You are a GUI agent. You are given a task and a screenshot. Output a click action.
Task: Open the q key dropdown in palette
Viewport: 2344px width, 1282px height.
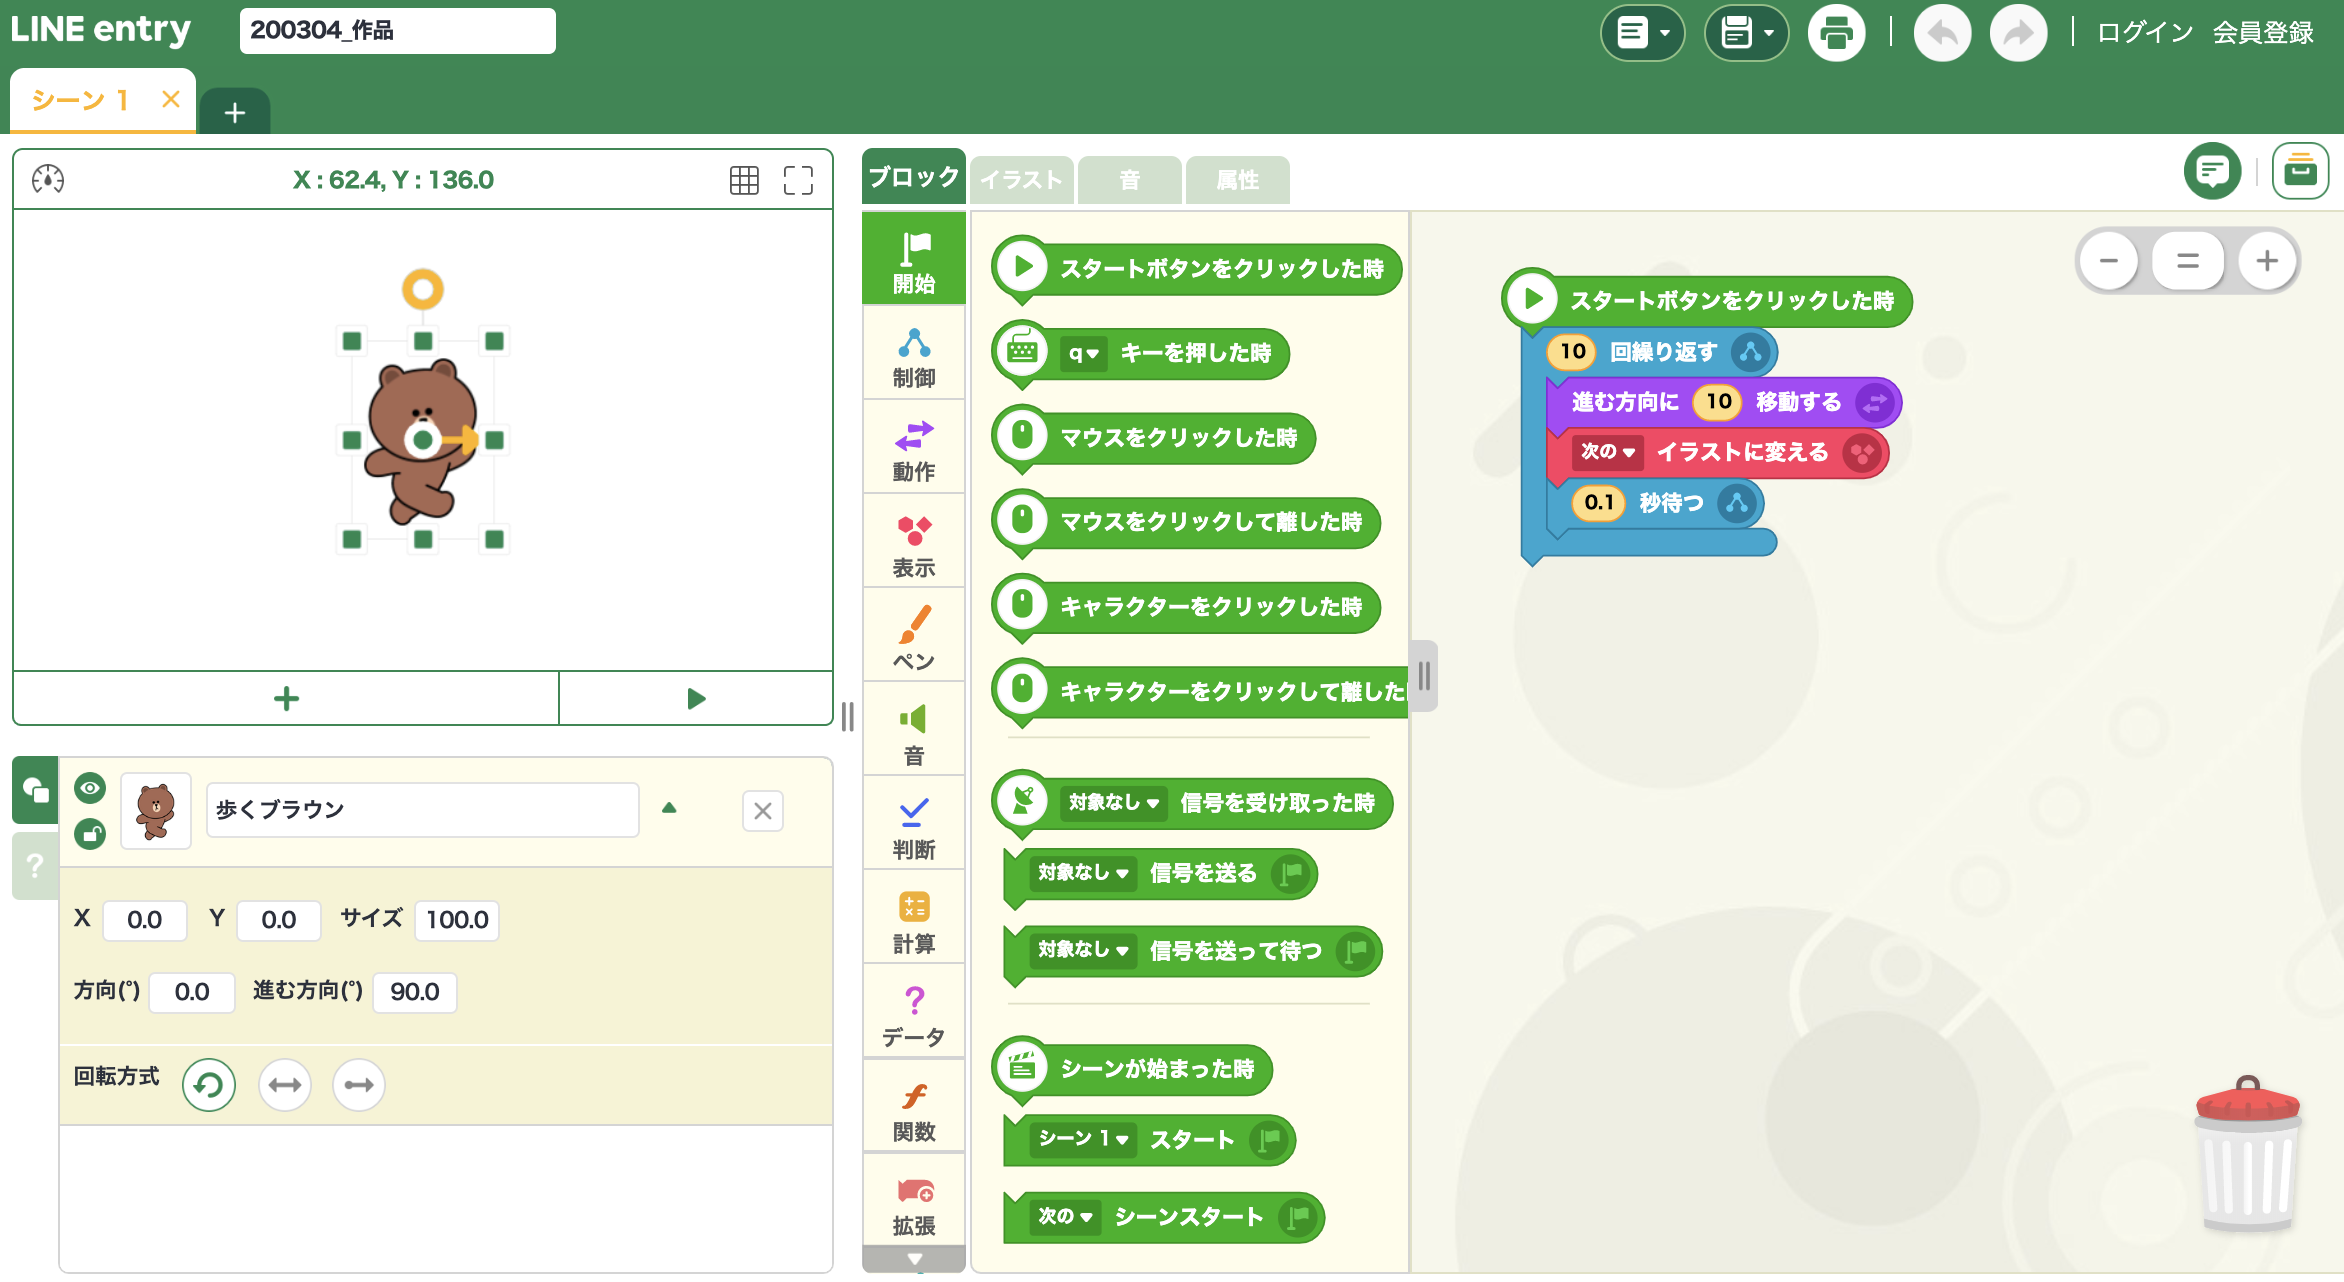point(1083,353)
